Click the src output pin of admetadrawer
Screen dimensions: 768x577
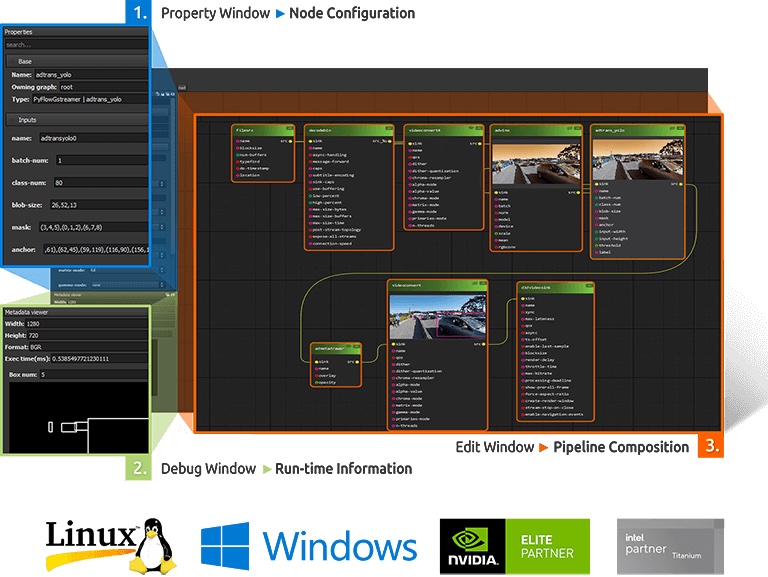[357, 362]
